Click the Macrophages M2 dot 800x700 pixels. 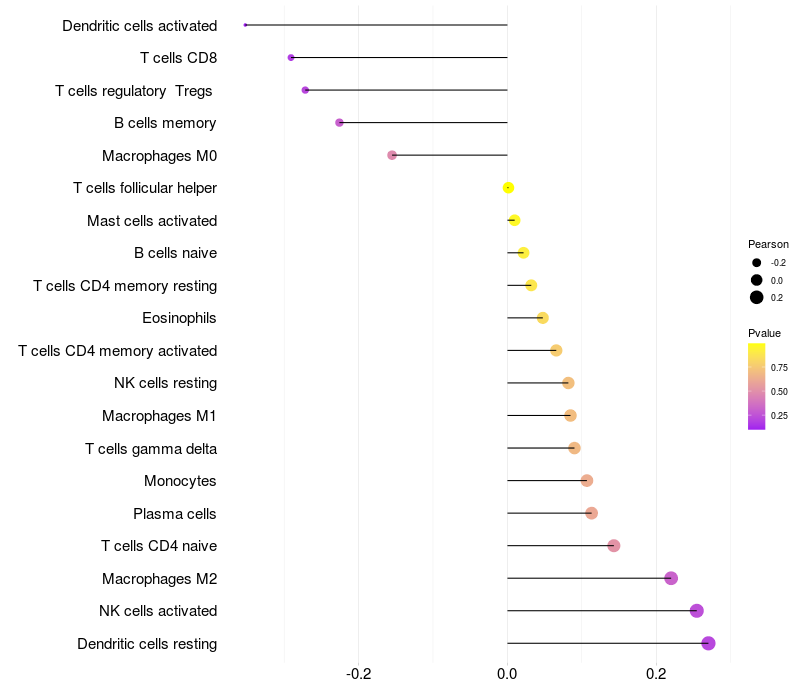(671, 578)
